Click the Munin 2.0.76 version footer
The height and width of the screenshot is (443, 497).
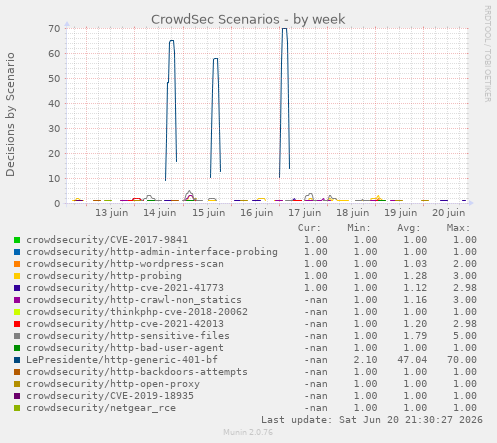tap(248, 432)
